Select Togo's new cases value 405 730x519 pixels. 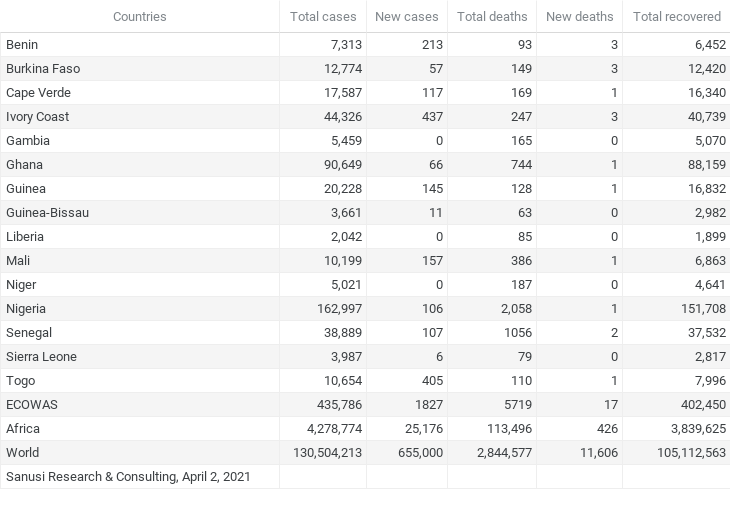click(x=433, y=381)
